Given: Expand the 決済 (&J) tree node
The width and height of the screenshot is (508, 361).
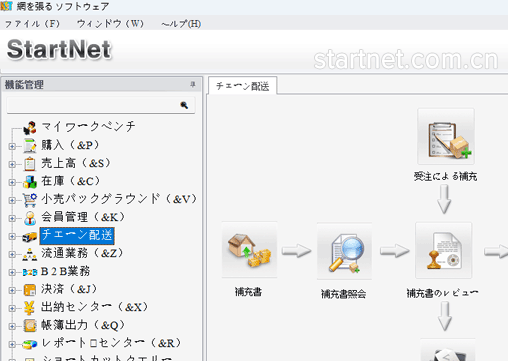Looking at the screenshot, I should point(12,290).
